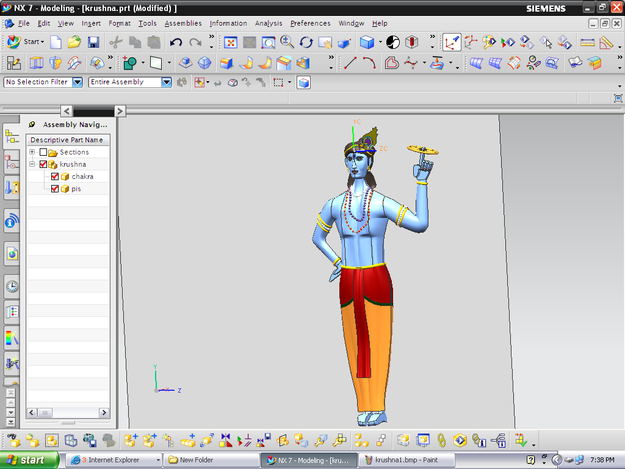Click the Redo arrow icon
Screen dimensions: 625x469
click(x=195, y=42)
